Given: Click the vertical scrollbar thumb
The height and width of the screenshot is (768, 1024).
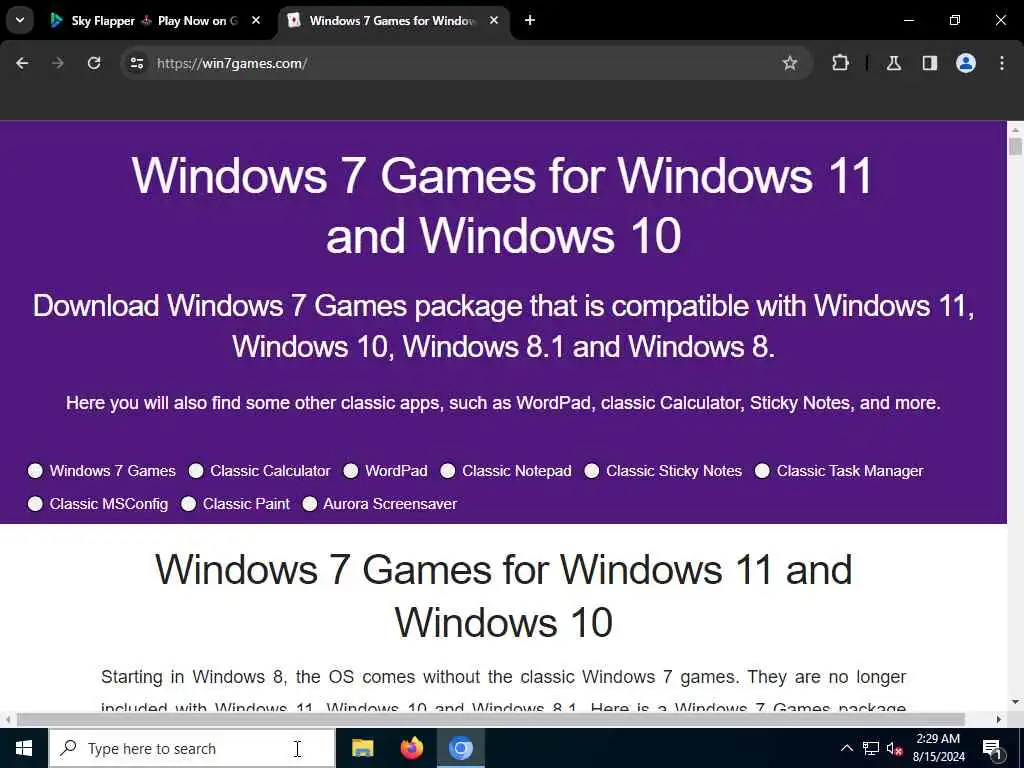Looking at the screenshot, I should coord(1015,146).
